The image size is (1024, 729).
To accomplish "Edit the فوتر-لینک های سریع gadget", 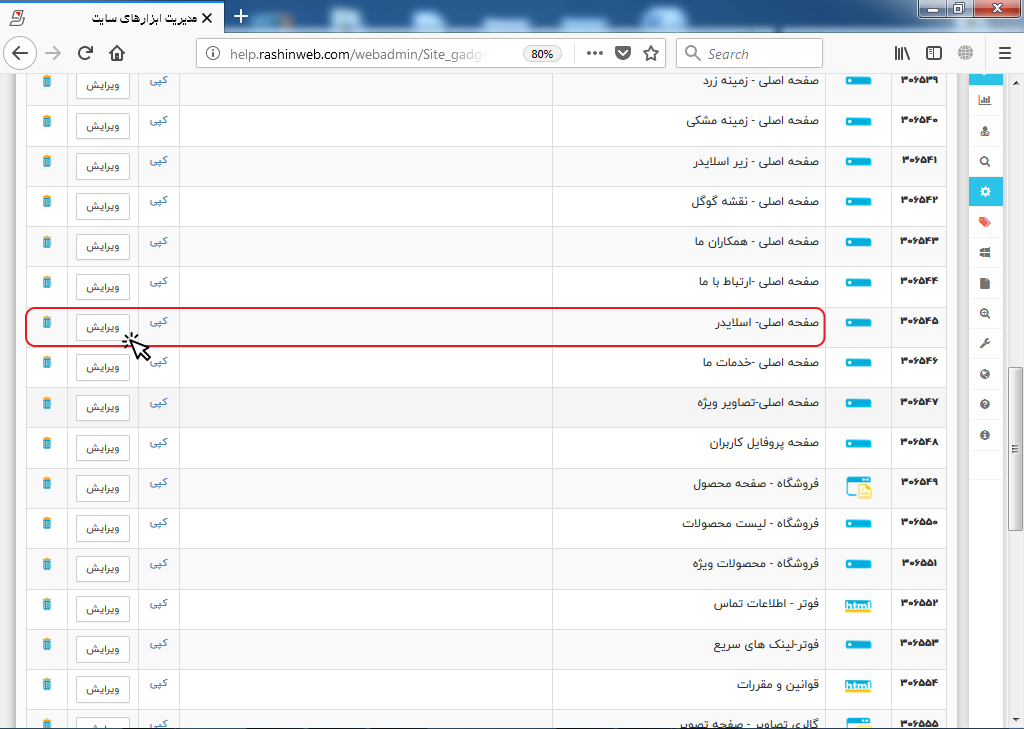I will click(103, 649).
